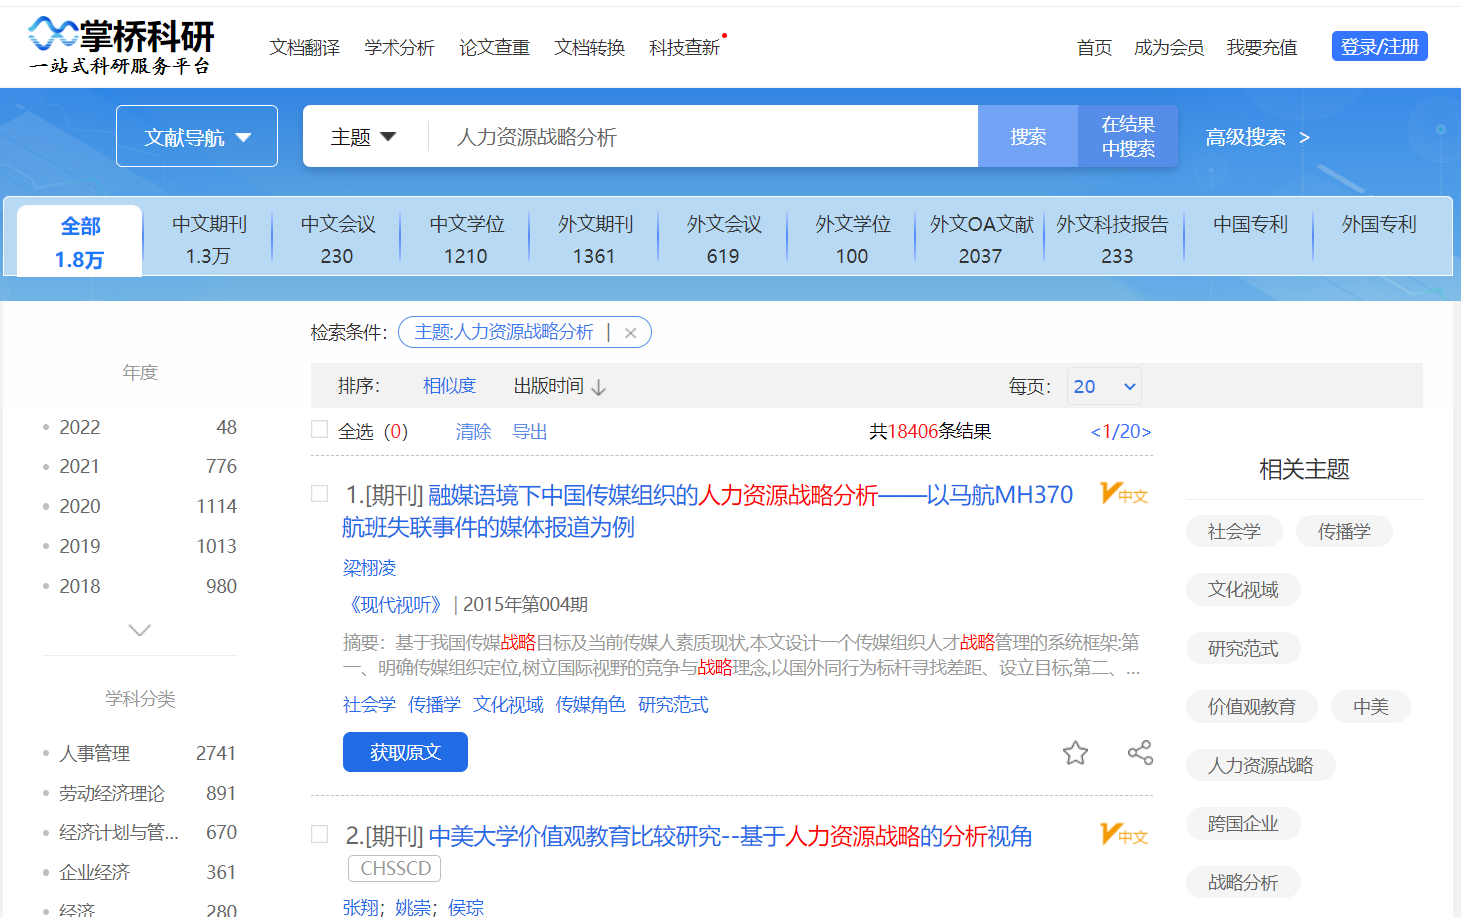This screenshot has height=917, width=1461.
Task: Remove the 主题:人力资源战略分析 filter with X
Action: (630, 333)
